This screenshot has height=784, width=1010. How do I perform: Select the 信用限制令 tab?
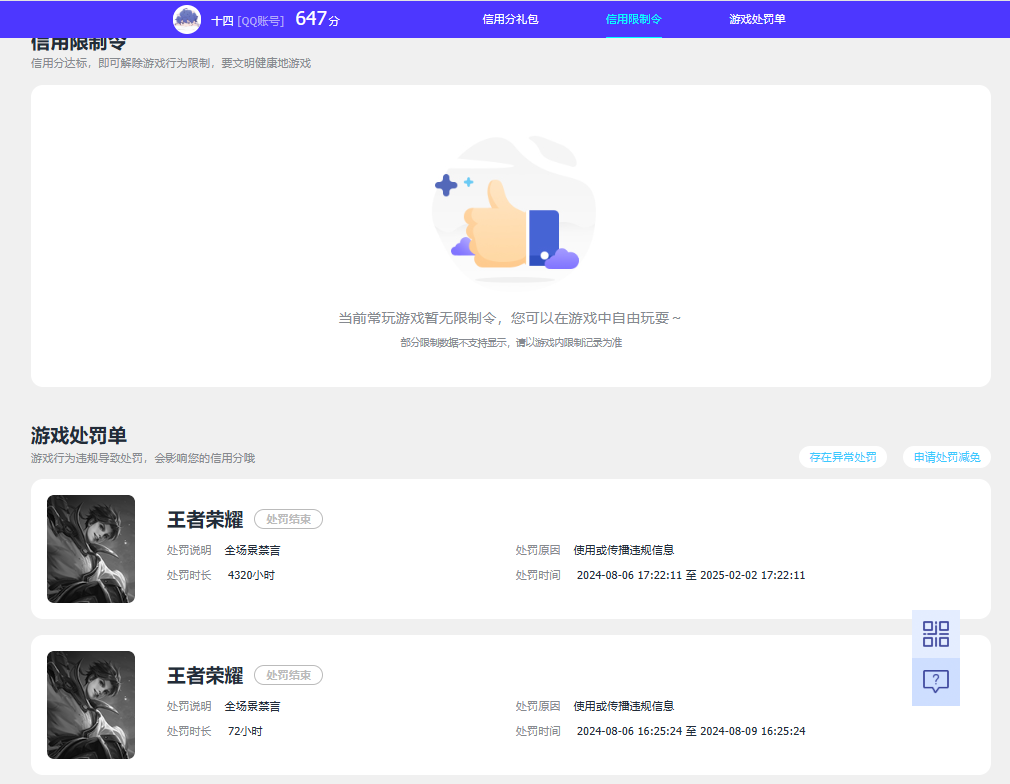[x=633, y=19]
